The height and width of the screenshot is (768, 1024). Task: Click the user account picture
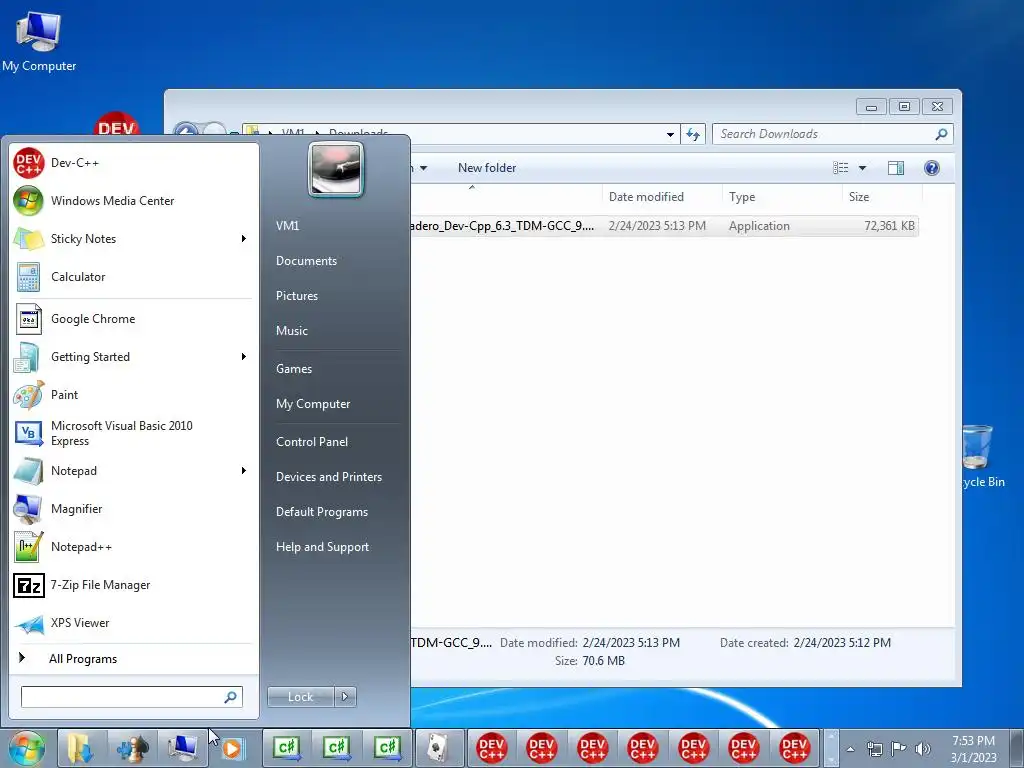[336, 169]
